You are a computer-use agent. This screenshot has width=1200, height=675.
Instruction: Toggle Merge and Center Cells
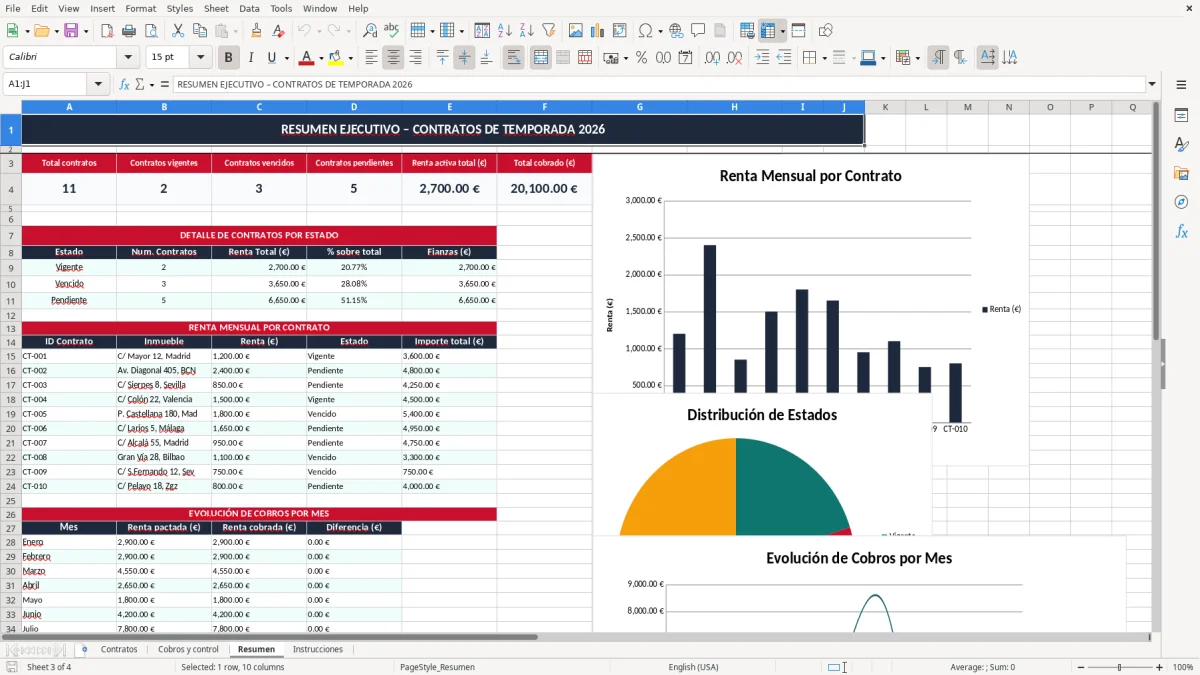[x=541, y=58]
